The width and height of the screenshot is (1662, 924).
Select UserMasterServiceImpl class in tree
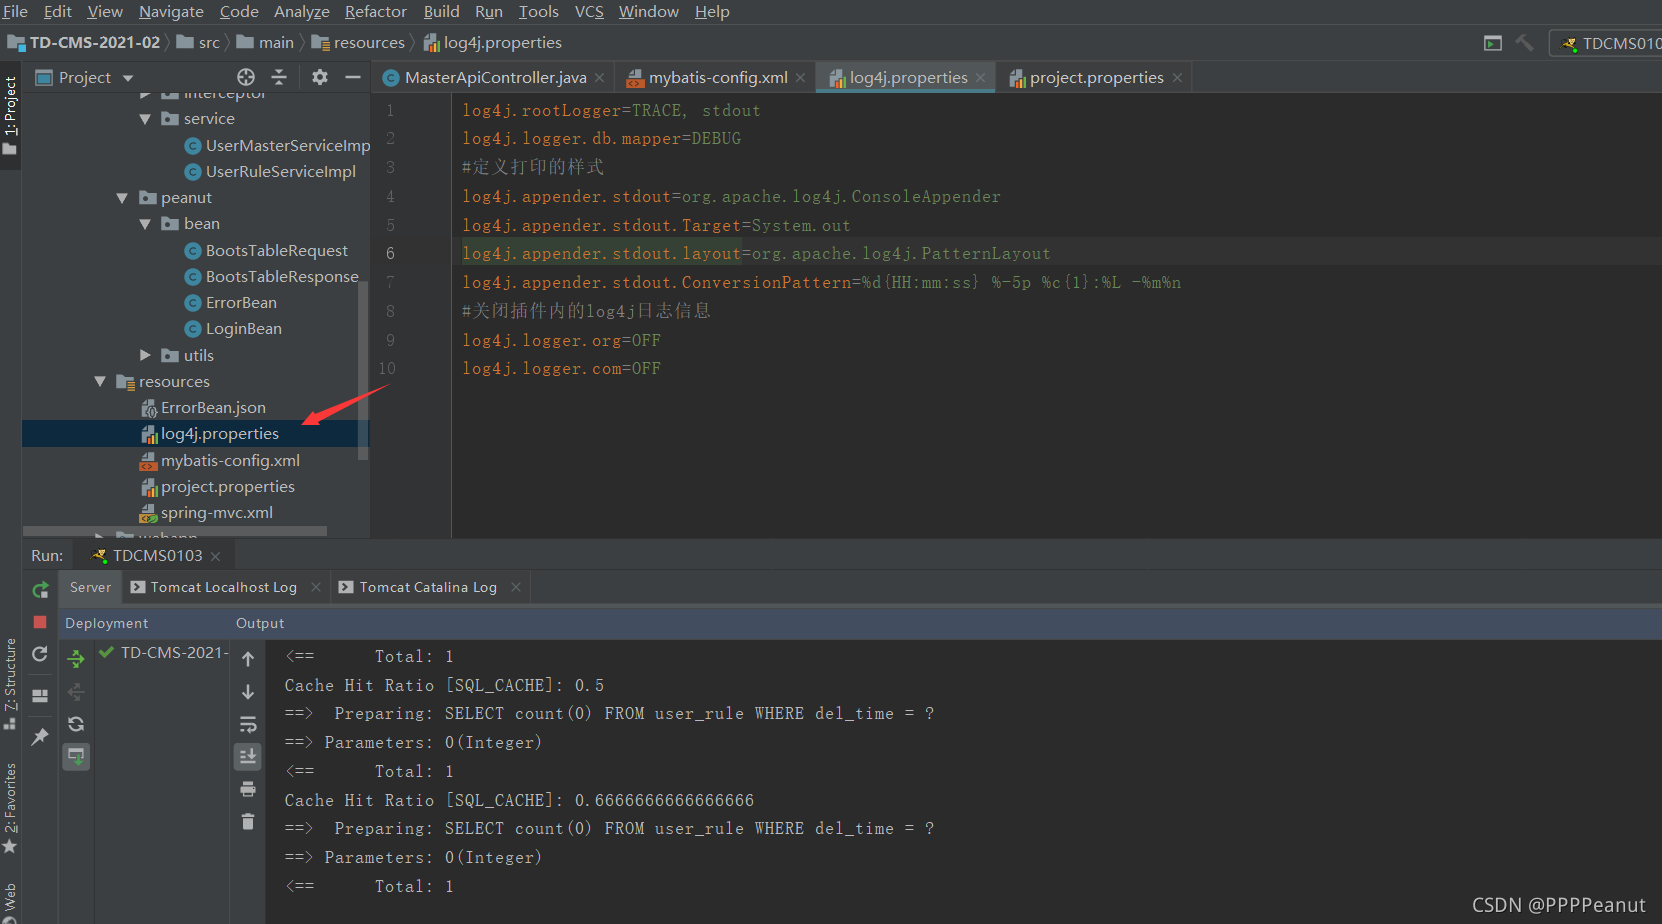click(277, 145)
